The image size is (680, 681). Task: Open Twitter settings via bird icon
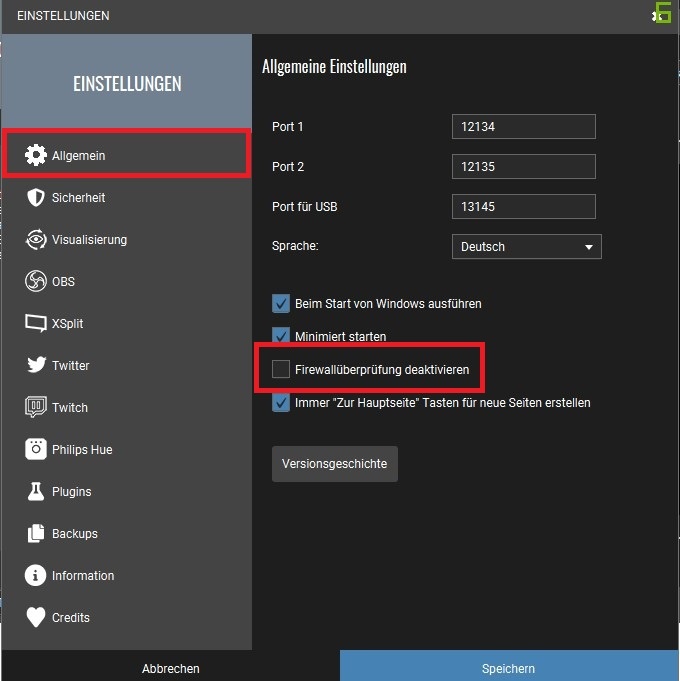[x=36, y=366]
